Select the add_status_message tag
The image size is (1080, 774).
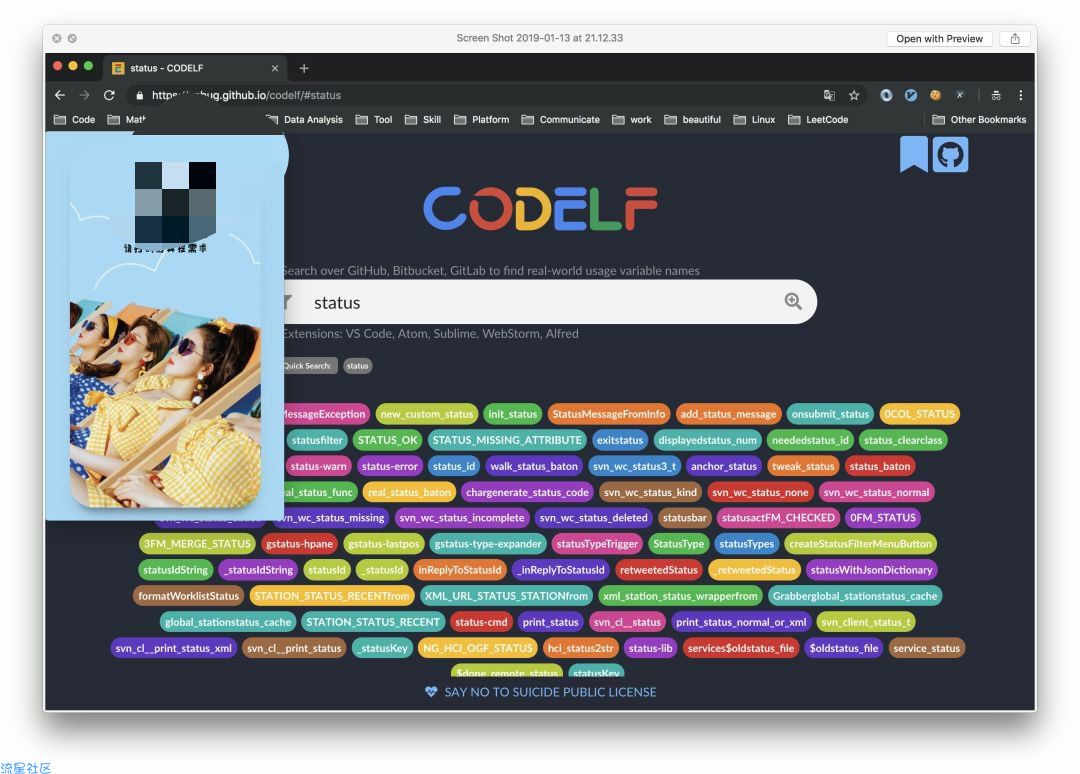pos(729,414)
